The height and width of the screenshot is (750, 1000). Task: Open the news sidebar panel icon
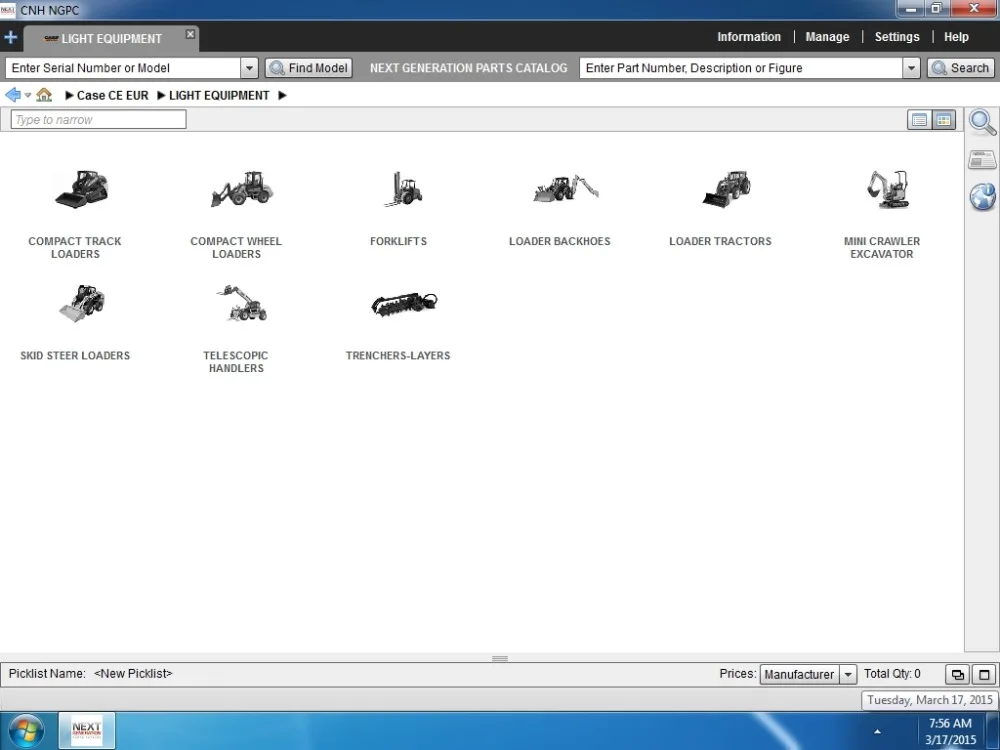(x=982, y=159)
